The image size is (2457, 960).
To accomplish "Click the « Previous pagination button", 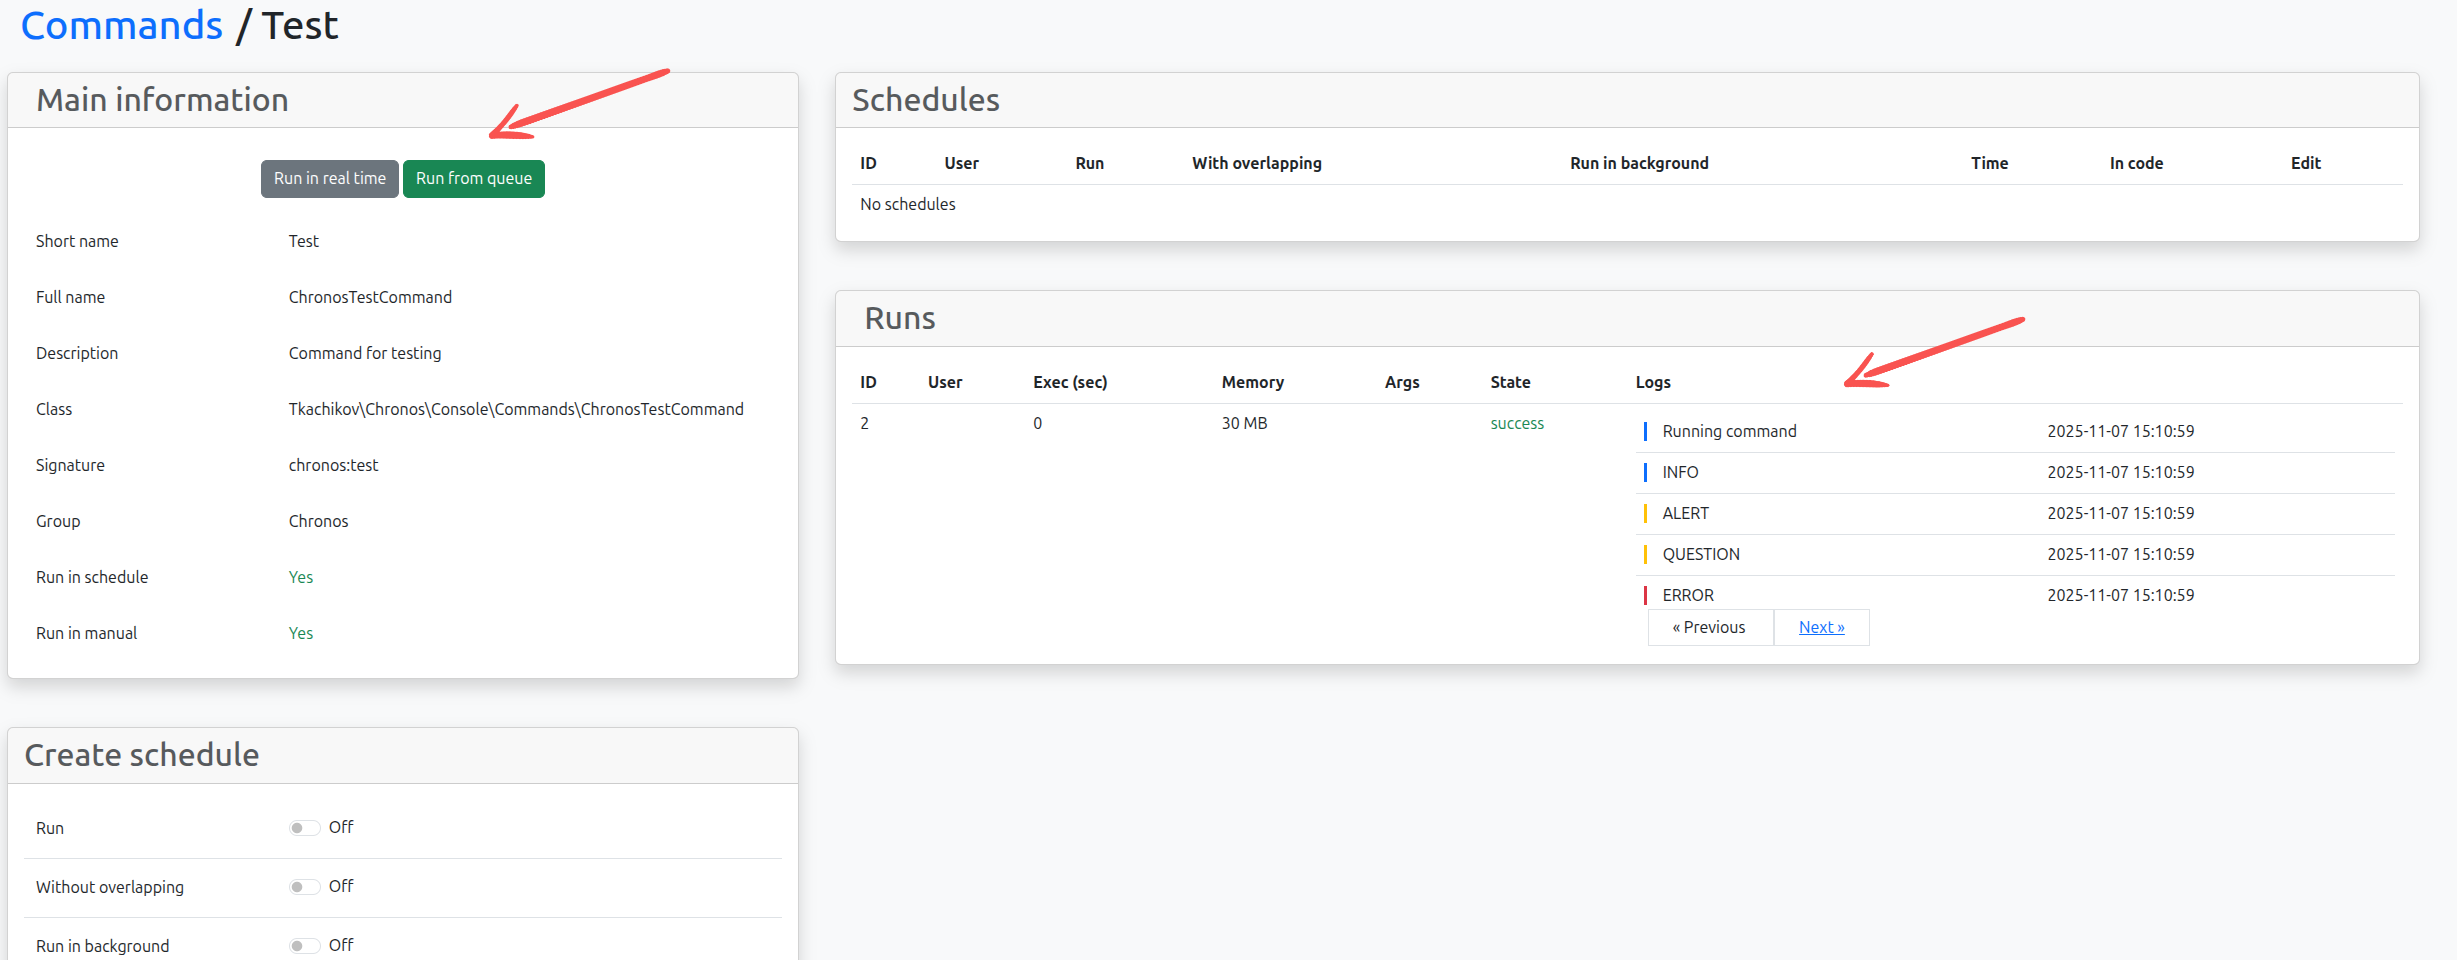I will coord(1709,628).
